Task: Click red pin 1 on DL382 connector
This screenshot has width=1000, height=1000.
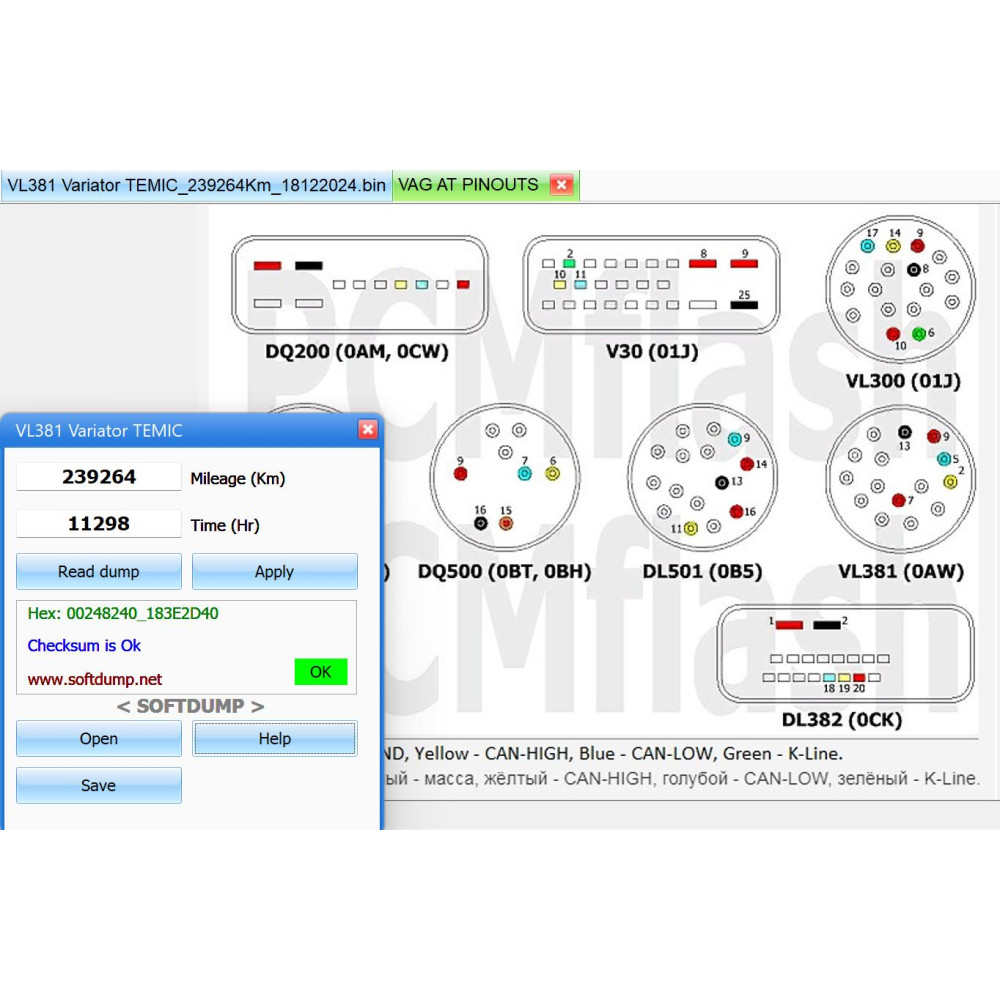Action: pyautogui.click(x=789, y=625)
